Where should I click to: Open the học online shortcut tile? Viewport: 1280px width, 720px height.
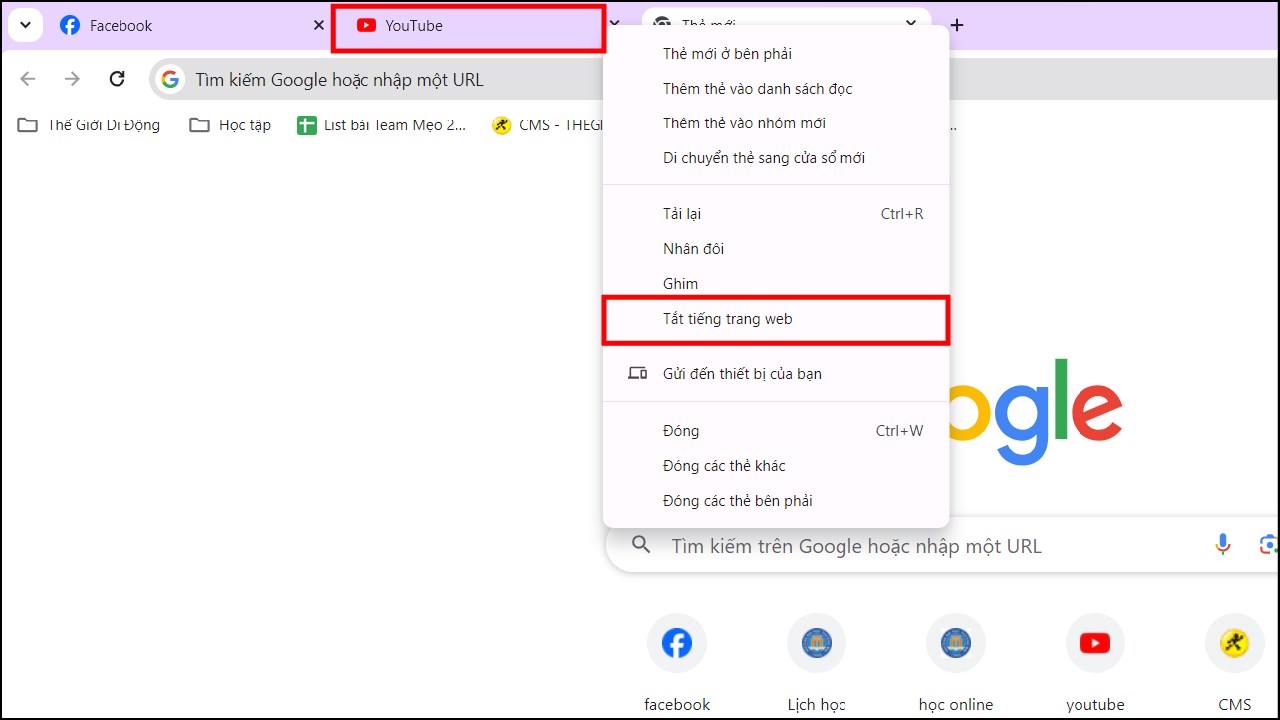pos(956,662)
